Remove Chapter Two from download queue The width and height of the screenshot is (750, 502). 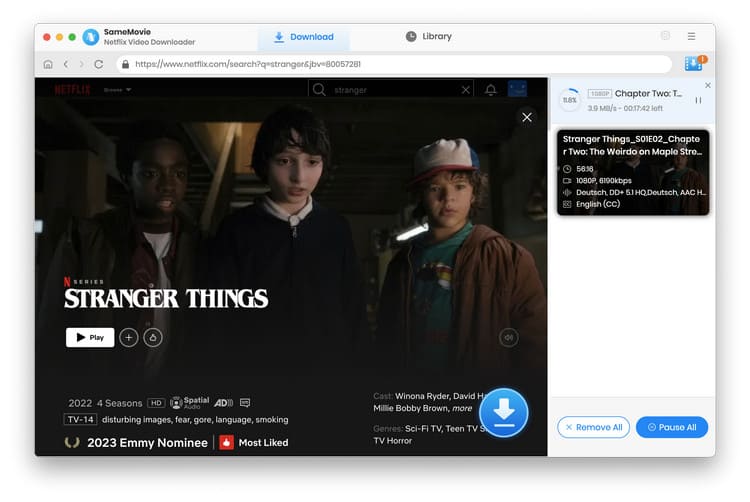coord(708,85)
